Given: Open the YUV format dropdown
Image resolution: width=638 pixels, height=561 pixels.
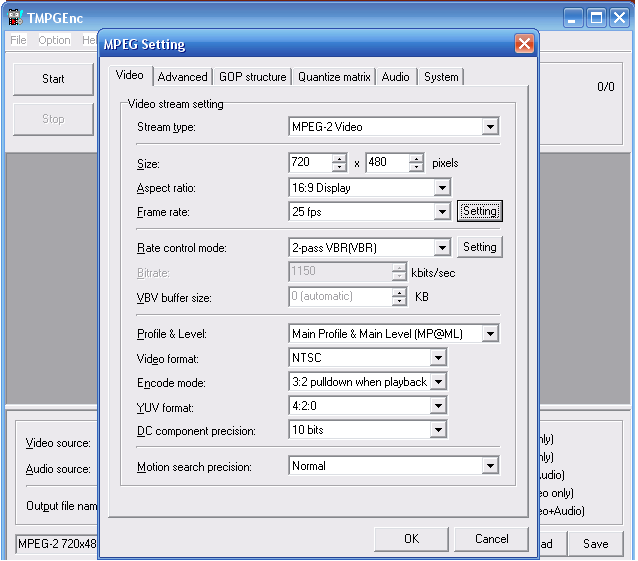Looking at the screenshot, I should tap(438, 406).
